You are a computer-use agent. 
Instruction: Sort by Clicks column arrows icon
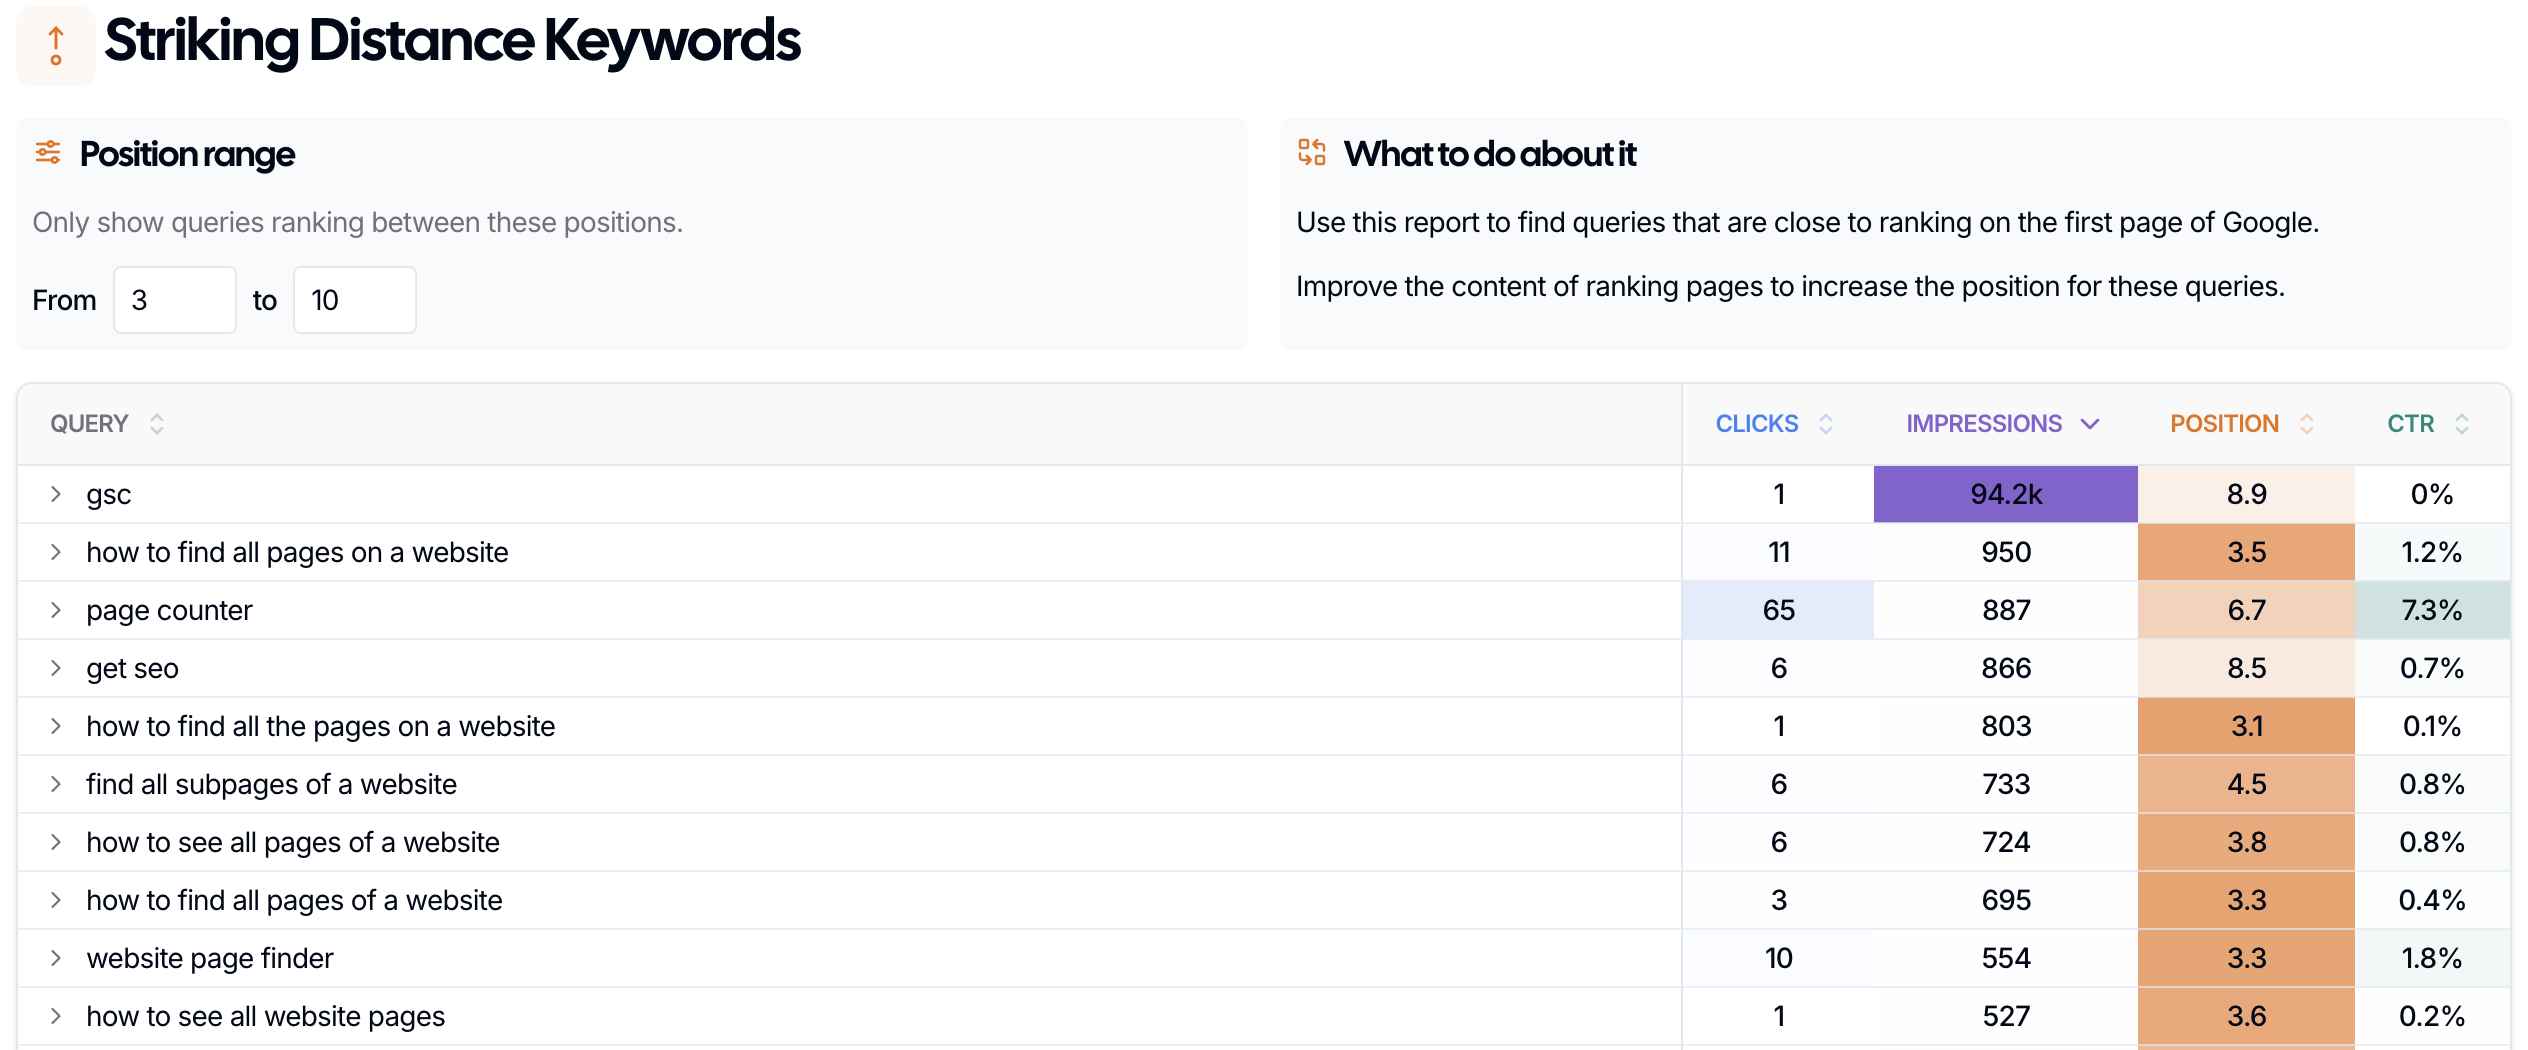coord(1826,424)
